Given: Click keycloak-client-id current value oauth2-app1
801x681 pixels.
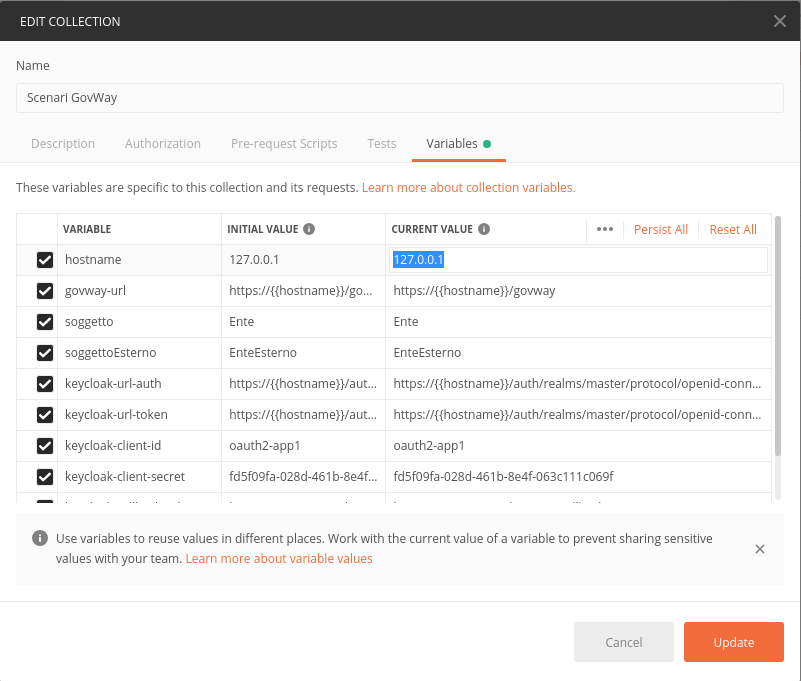Looking at the screenshot, I should coord(429,445).
